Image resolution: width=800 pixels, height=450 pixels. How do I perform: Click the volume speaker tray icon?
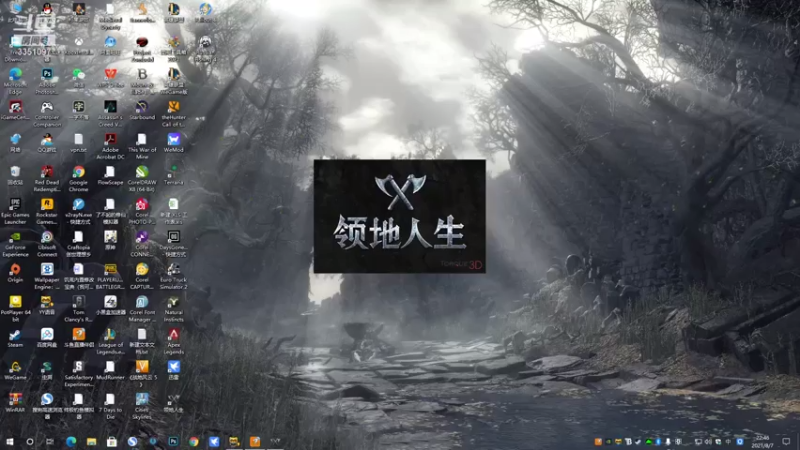[x=708, y=441]
